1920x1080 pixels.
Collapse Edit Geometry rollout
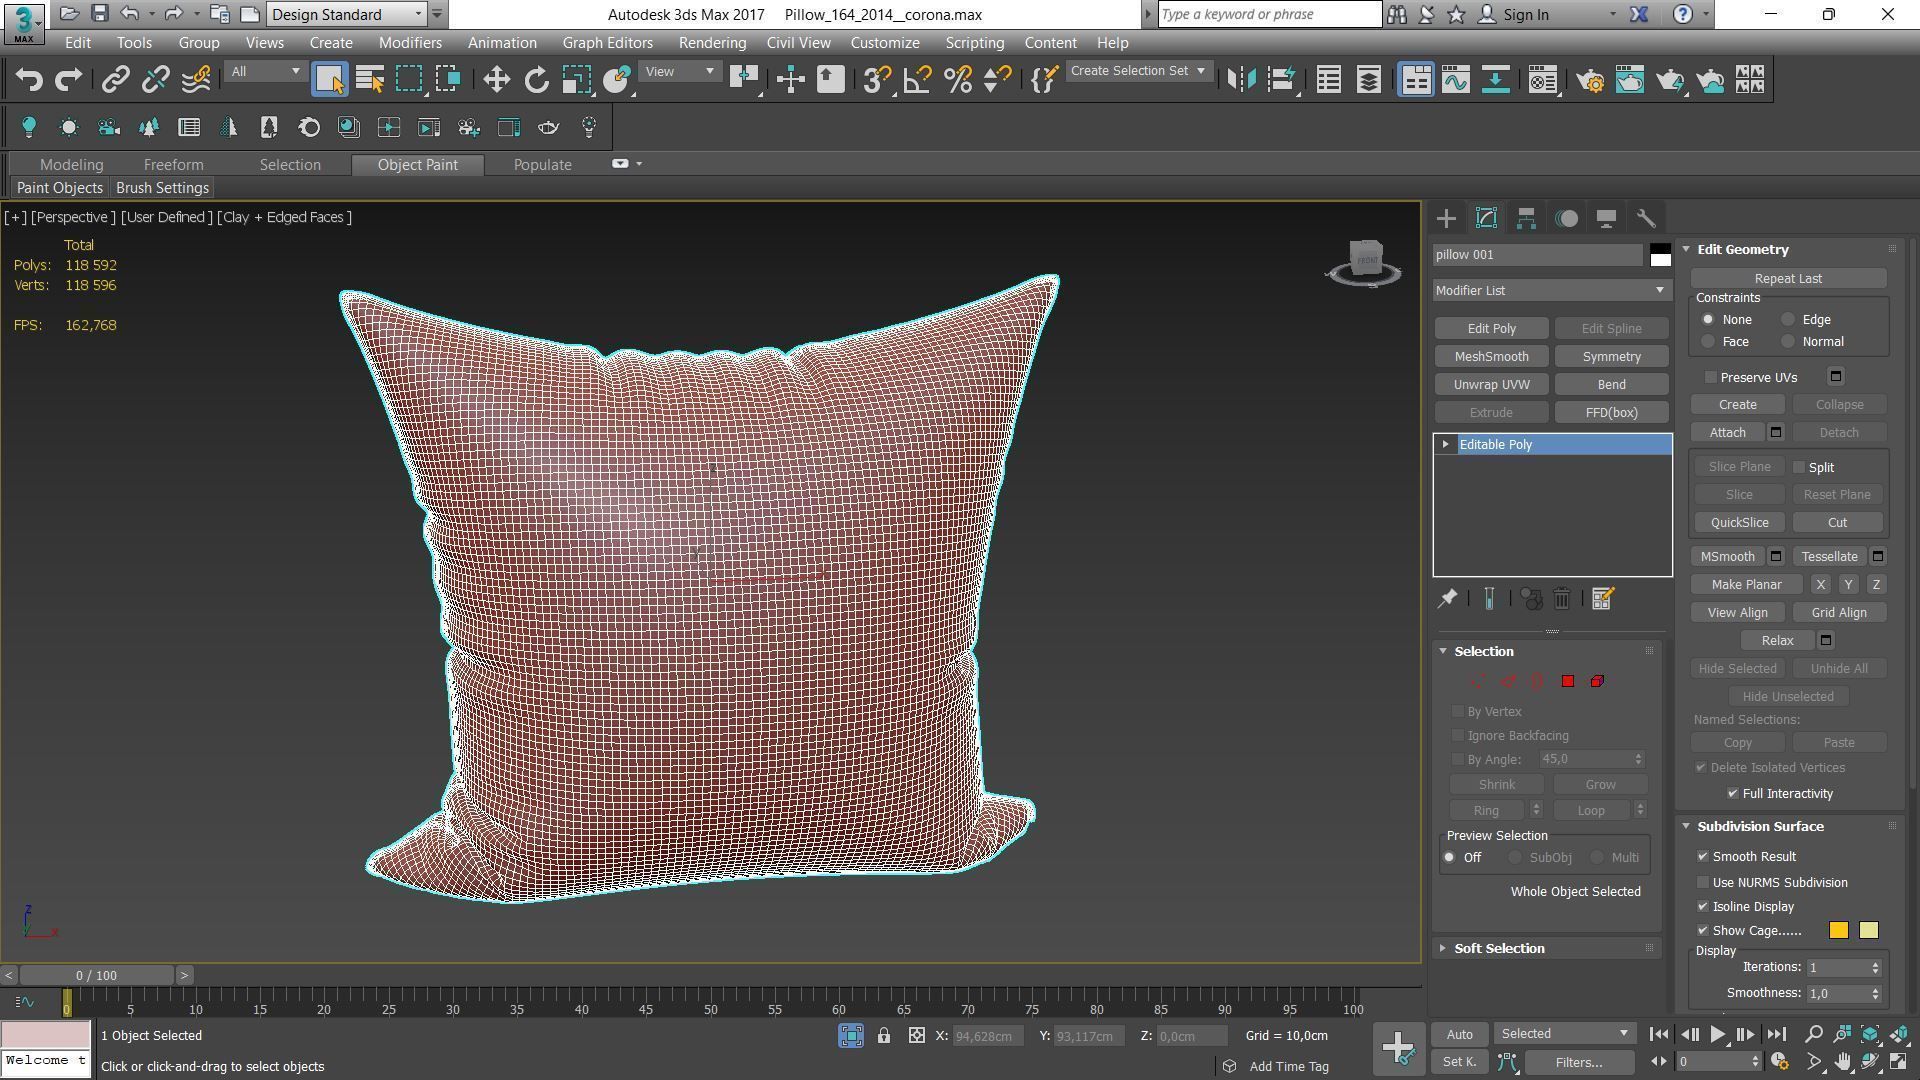pos(1686,250)
